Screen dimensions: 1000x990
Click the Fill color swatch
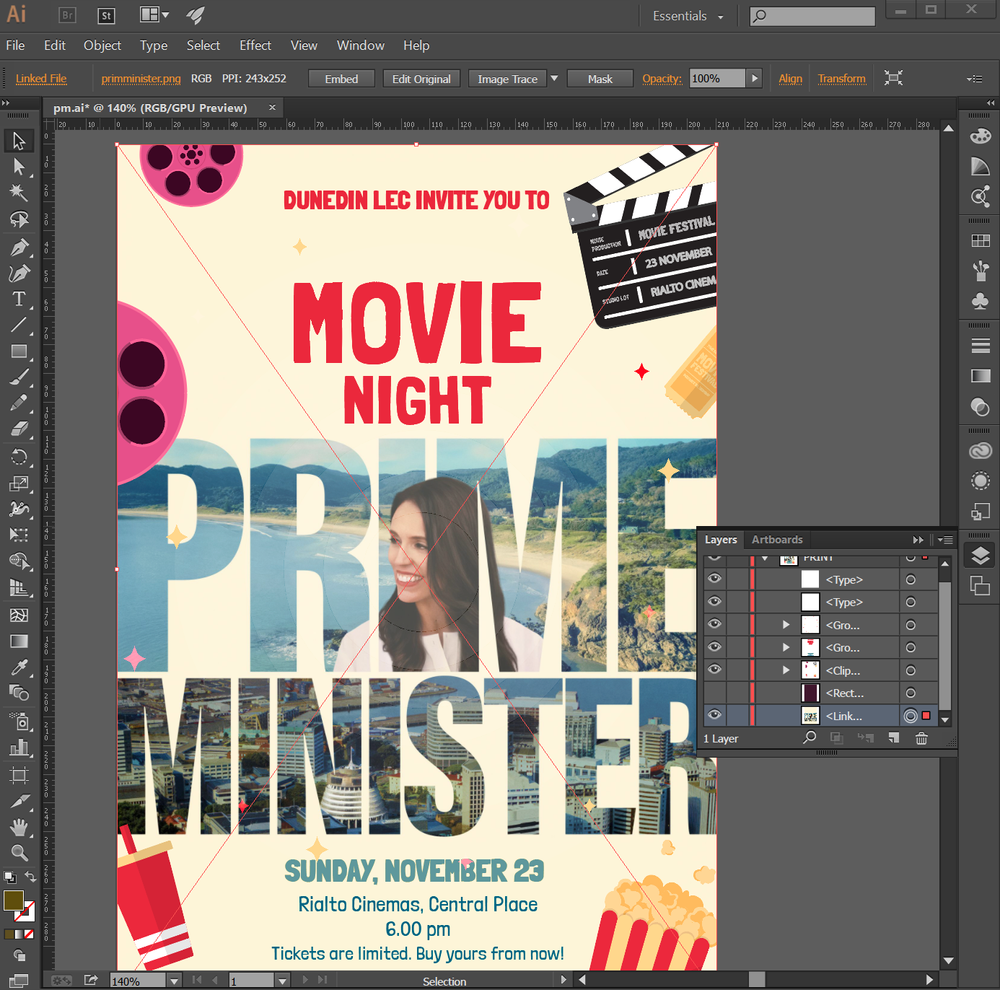coord(13,900)
